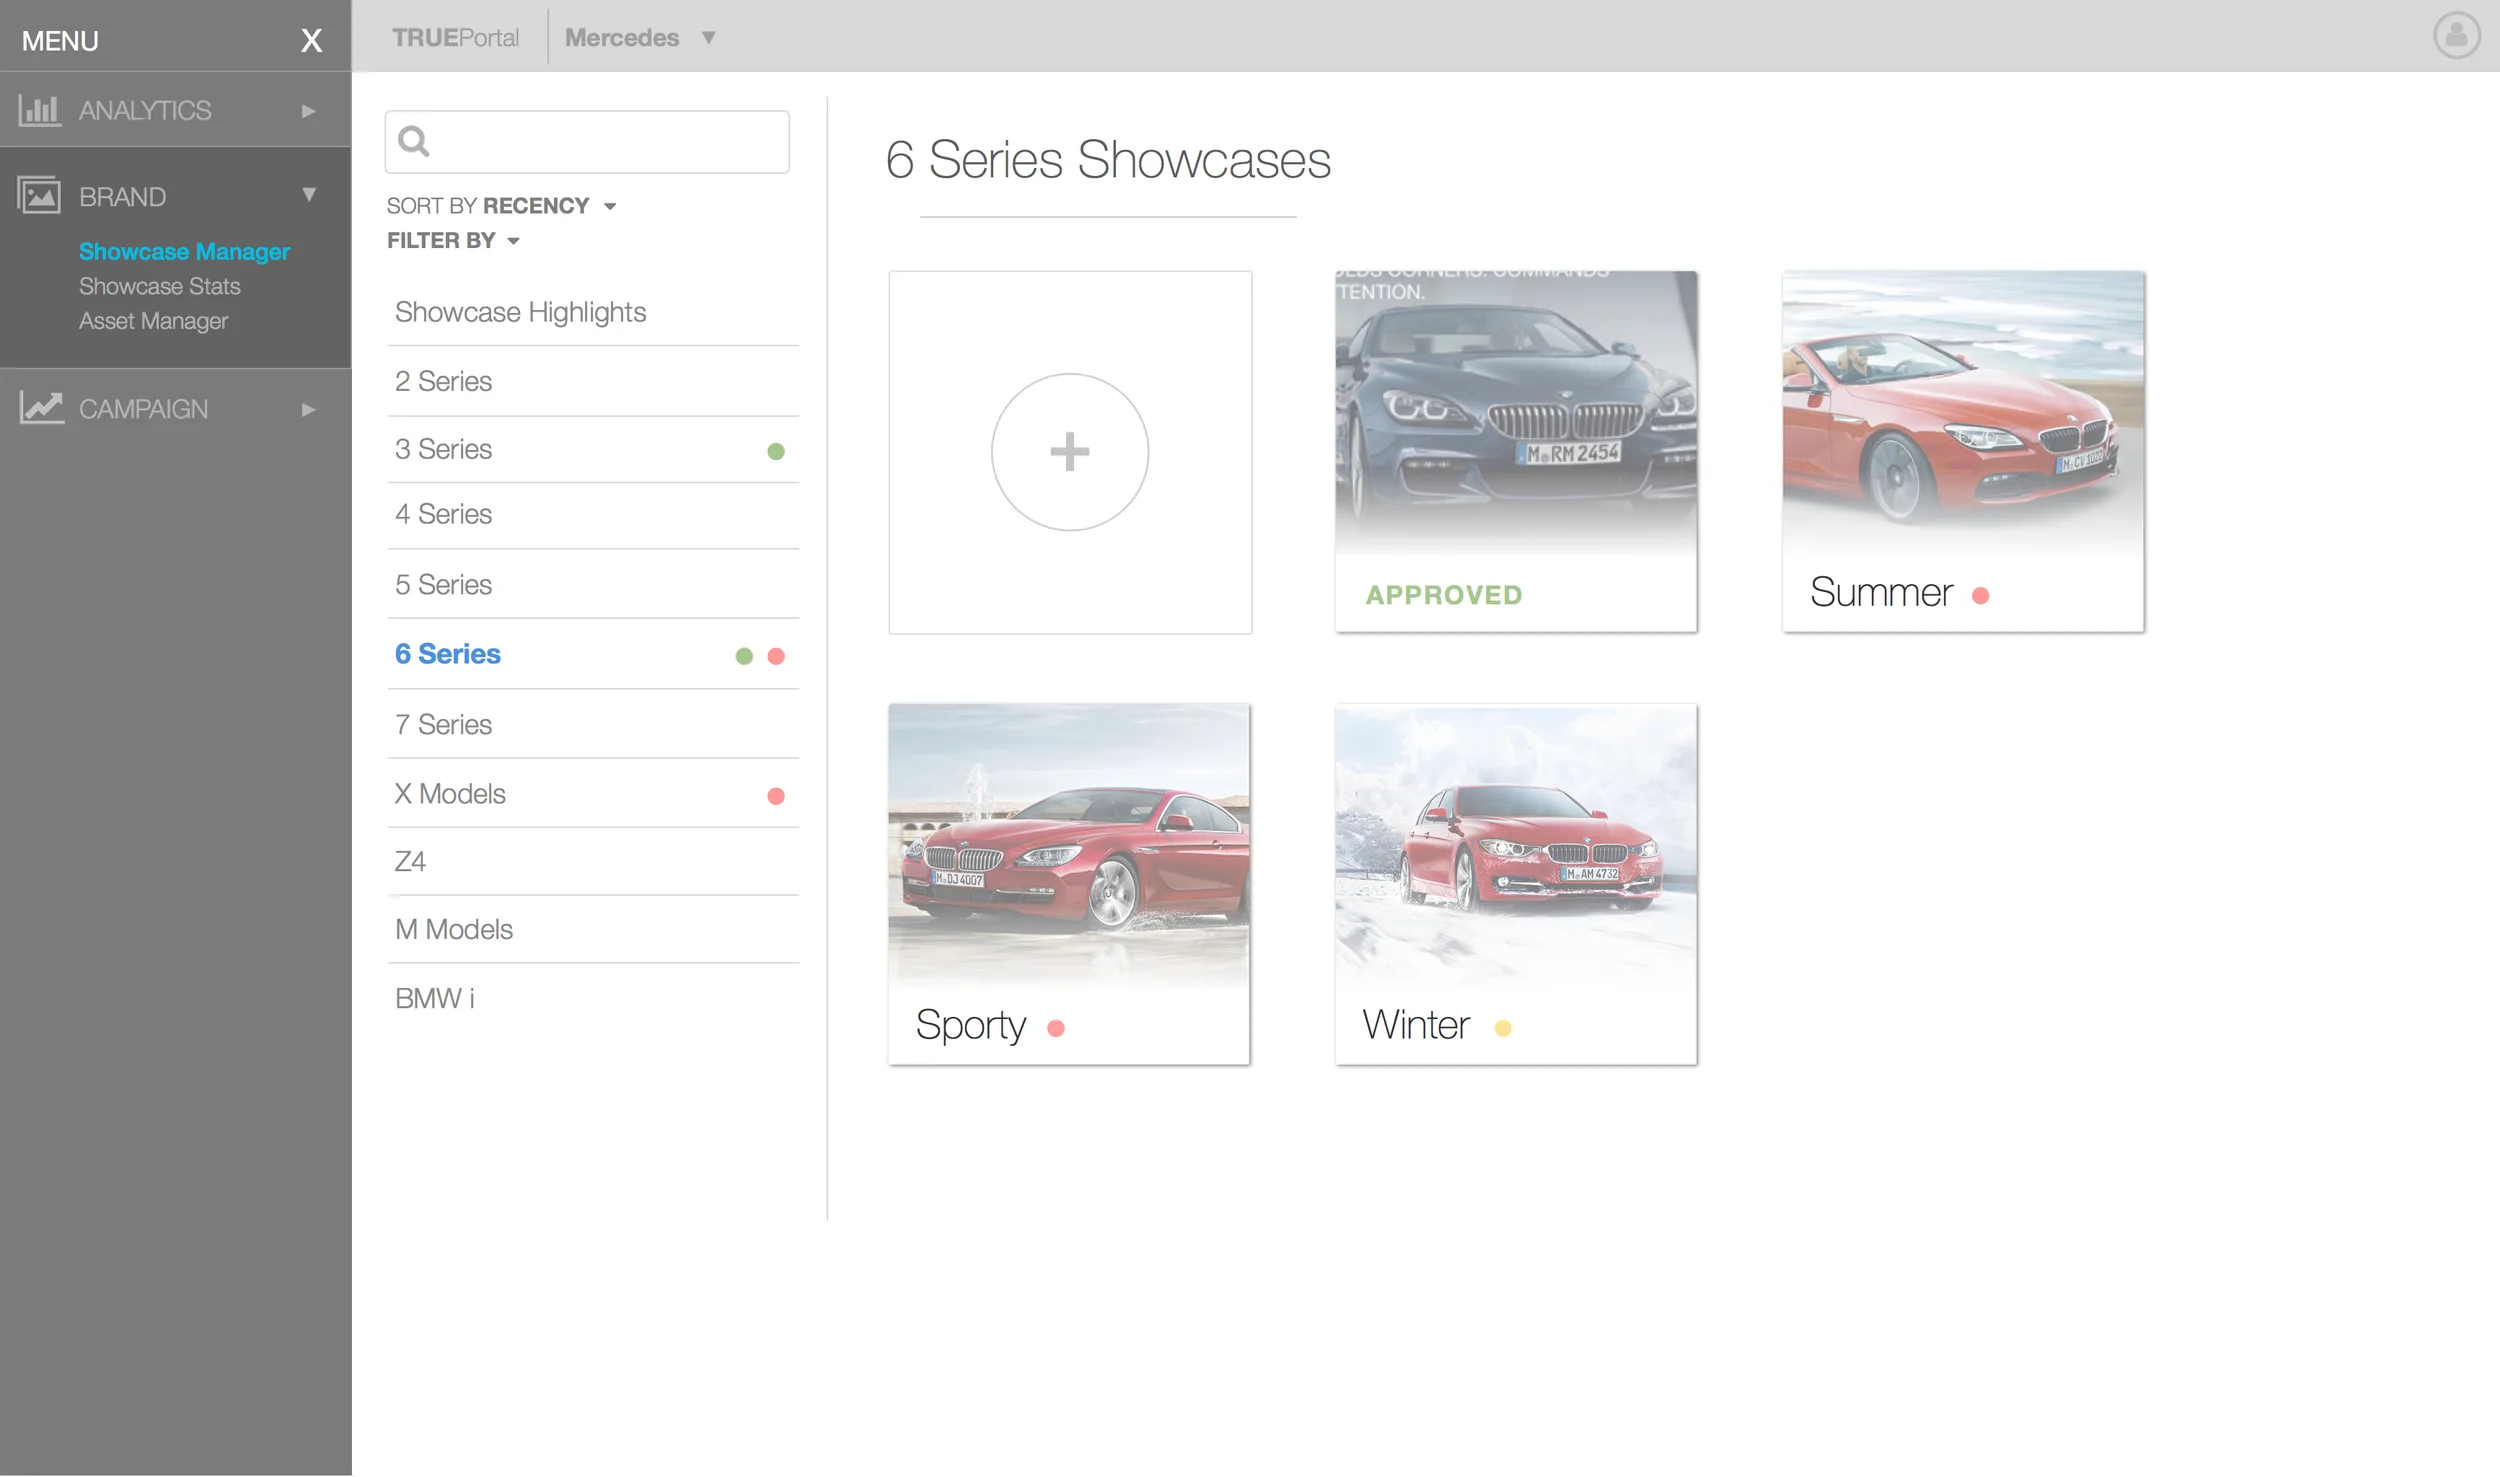Open Showcase Stats submenu item
The height and width of the screenshot is (1477, 2500).
click(x=160, y=287)
